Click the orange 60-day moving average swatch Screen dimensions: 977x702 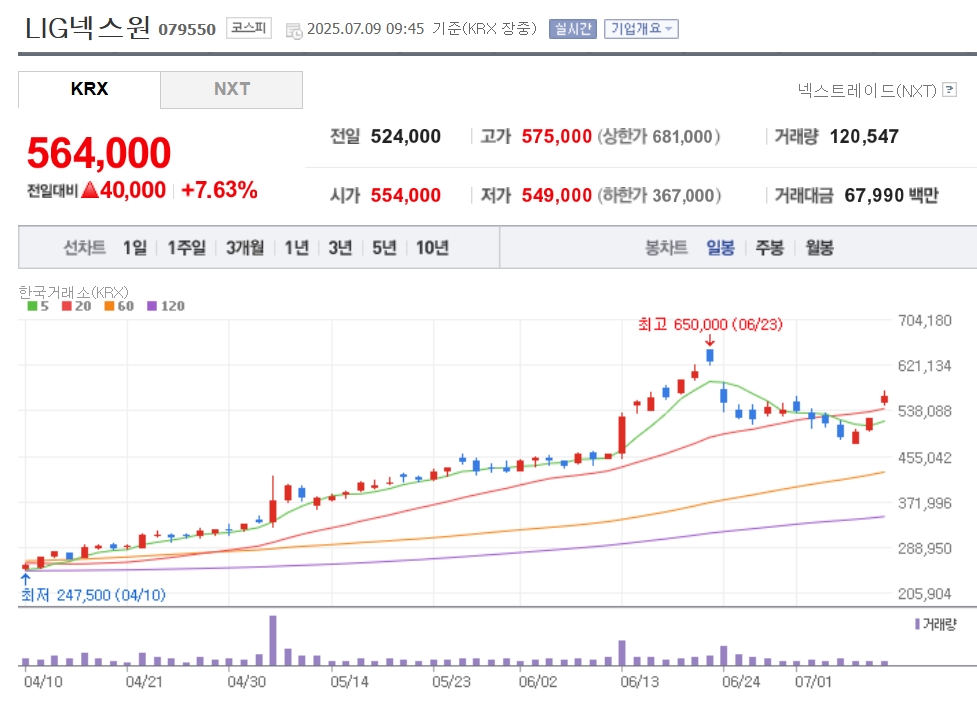click(x=109, y=306)
